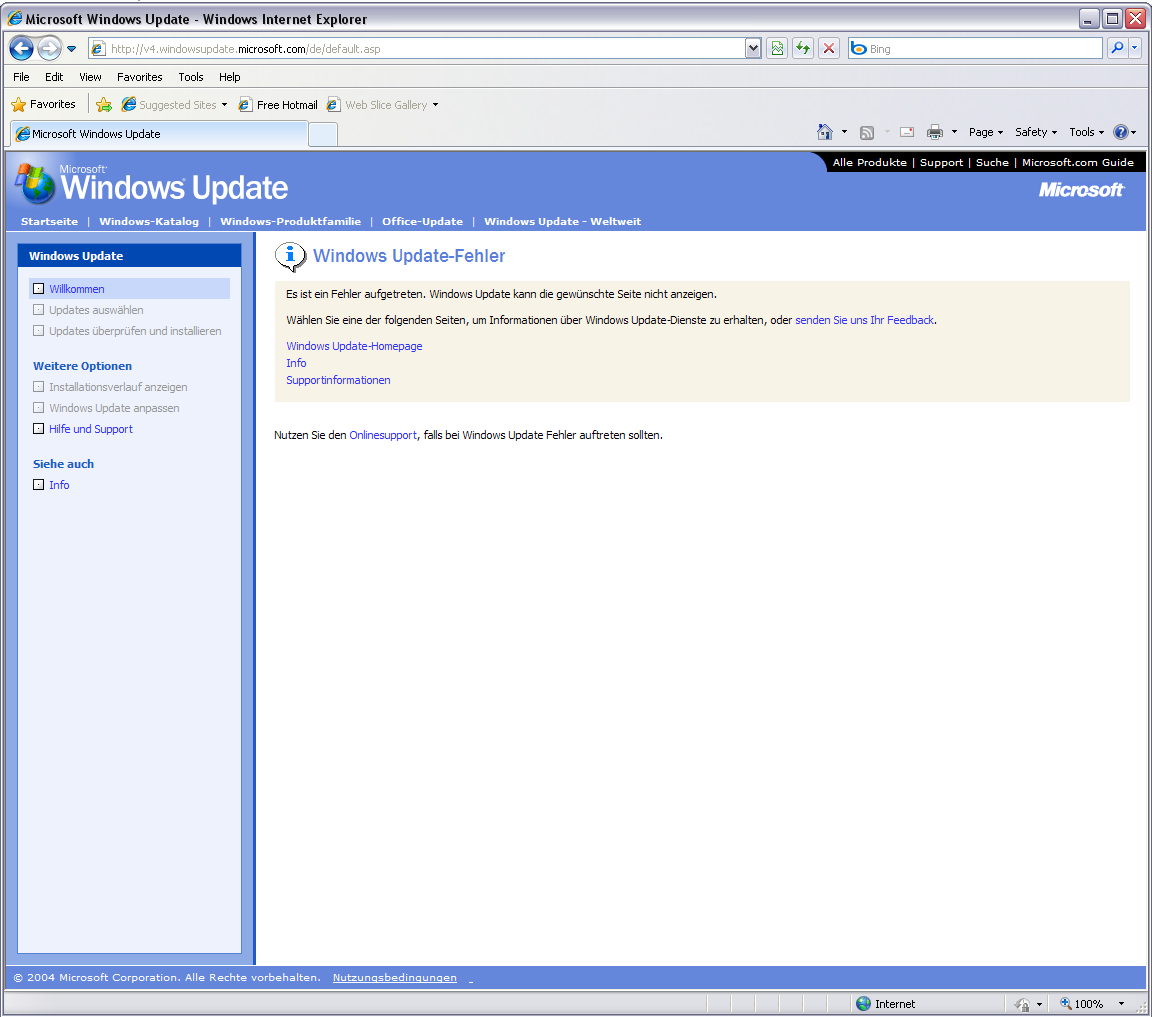Open the recent pages dropdown arrow
The image size is (1152, 1017).
click(x=71, y=49)
